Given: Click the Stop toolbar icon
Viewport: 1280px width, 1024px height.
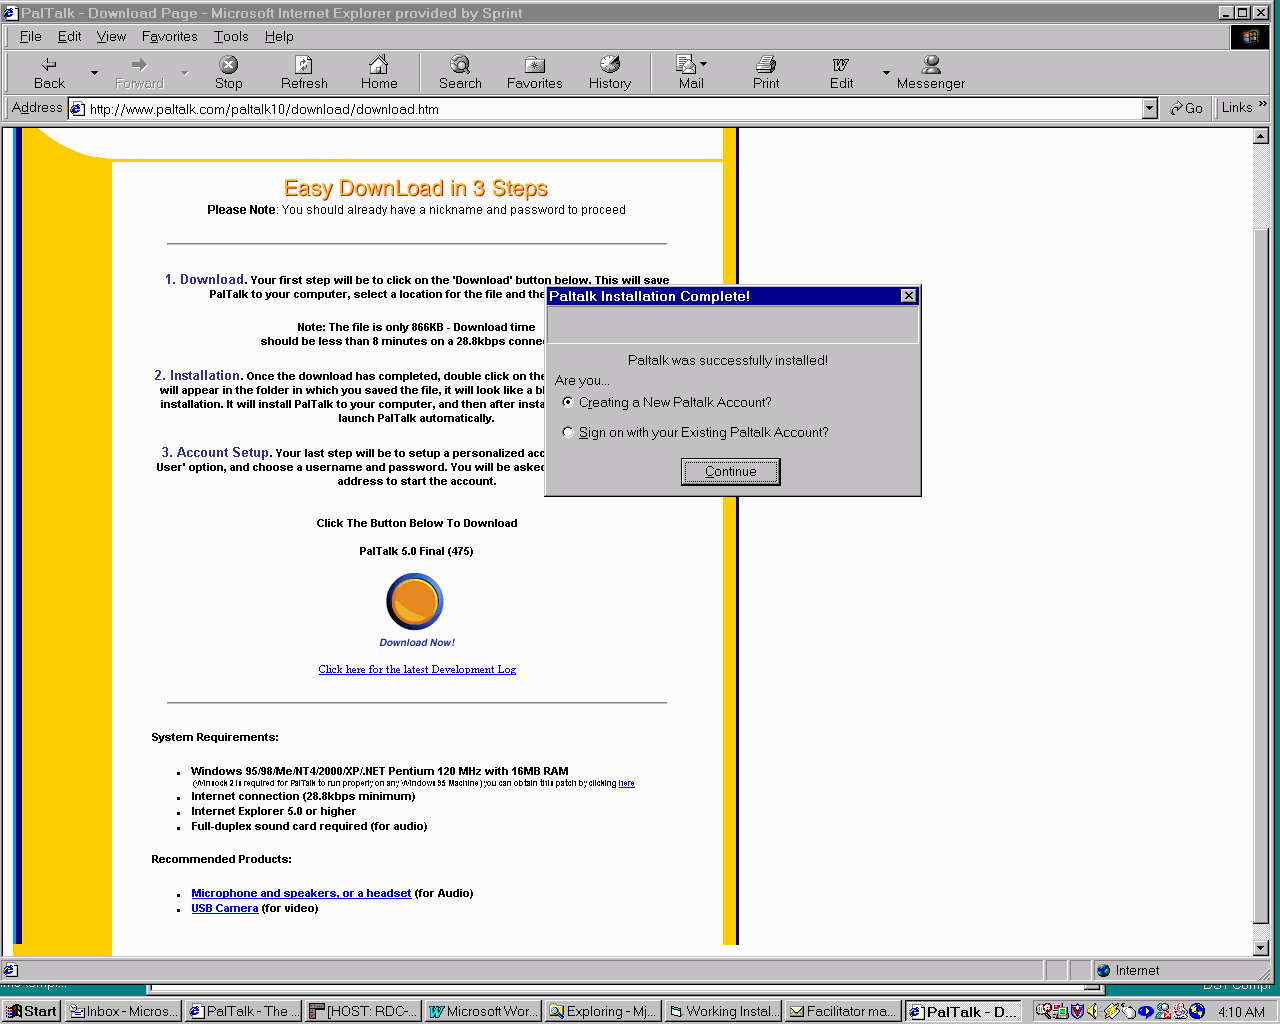Looking at the screenshot, I should pos(229,73).
